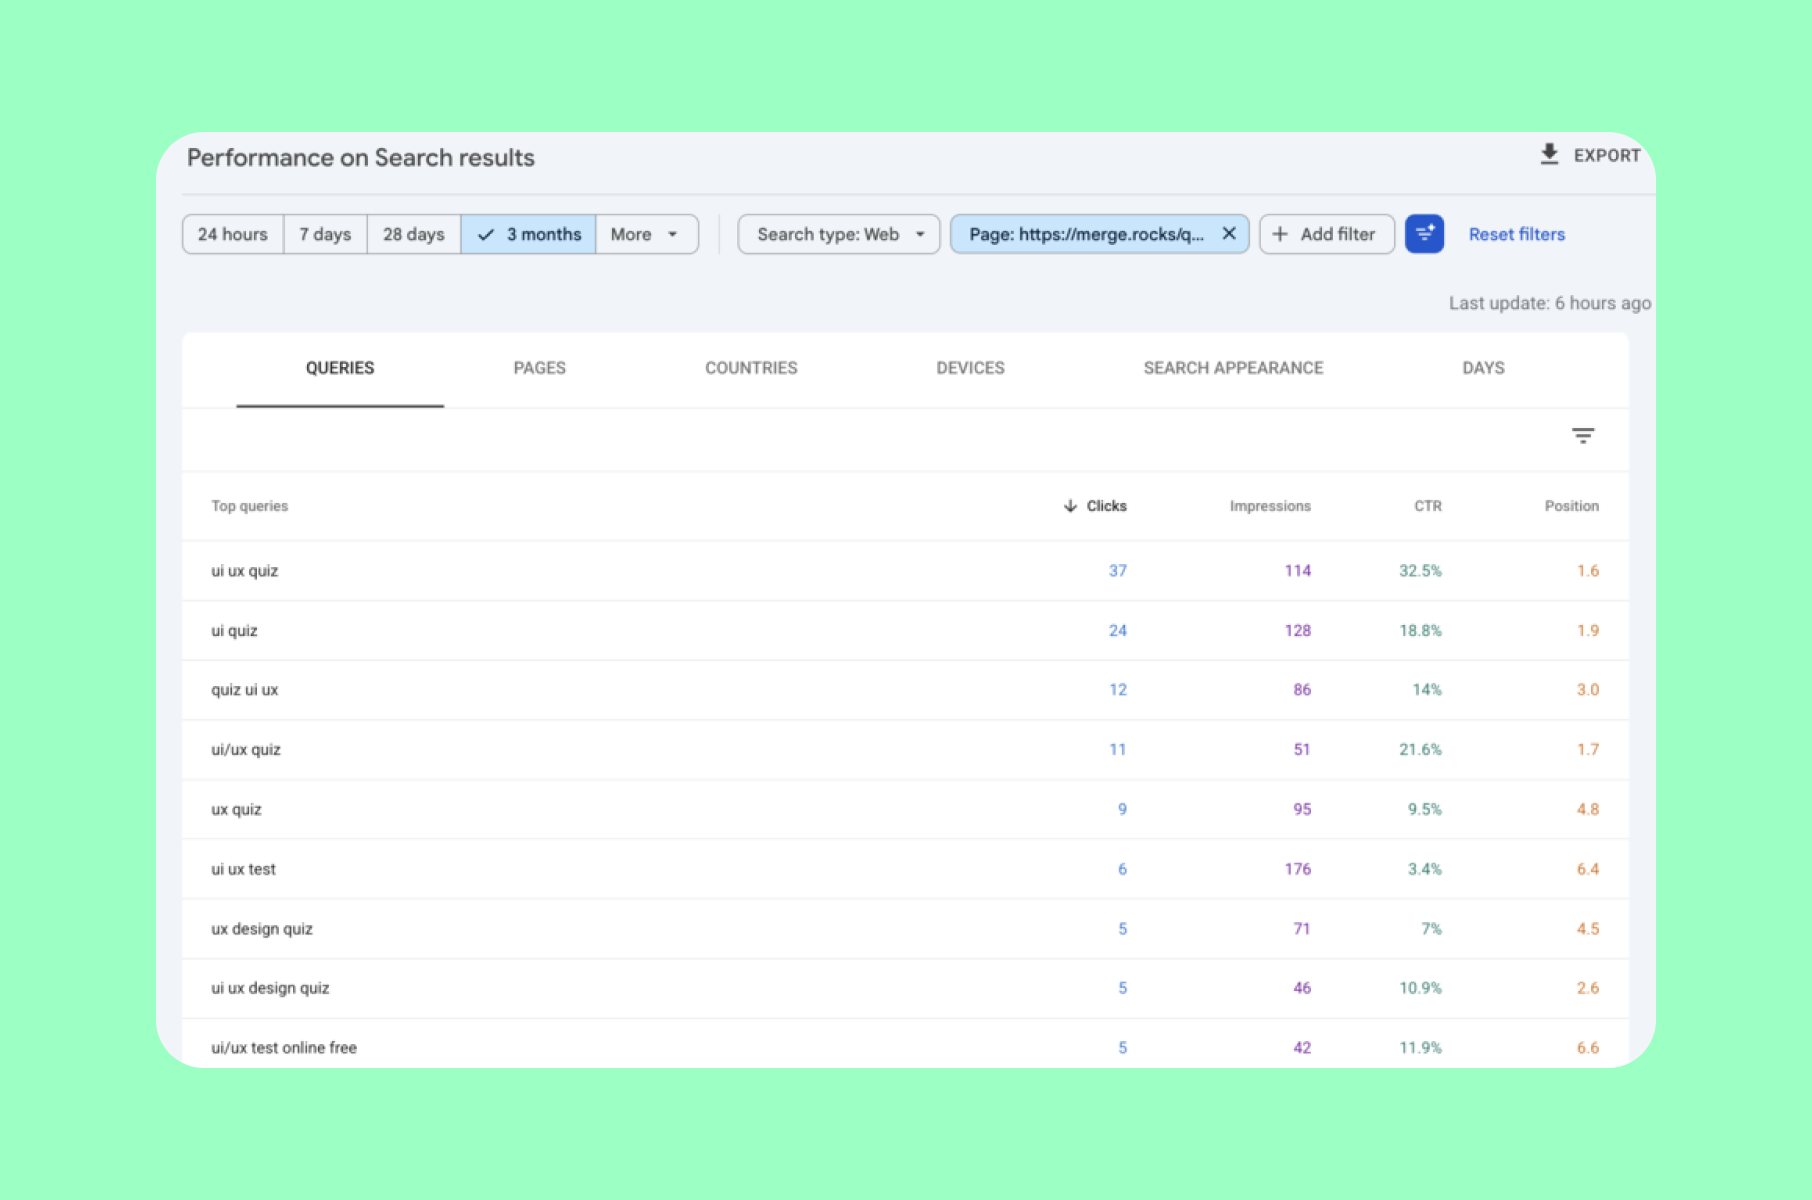The height and width of the screenshot is (1200, 1812).
Task: Select the 28 days date range
Action: point(413,234)
